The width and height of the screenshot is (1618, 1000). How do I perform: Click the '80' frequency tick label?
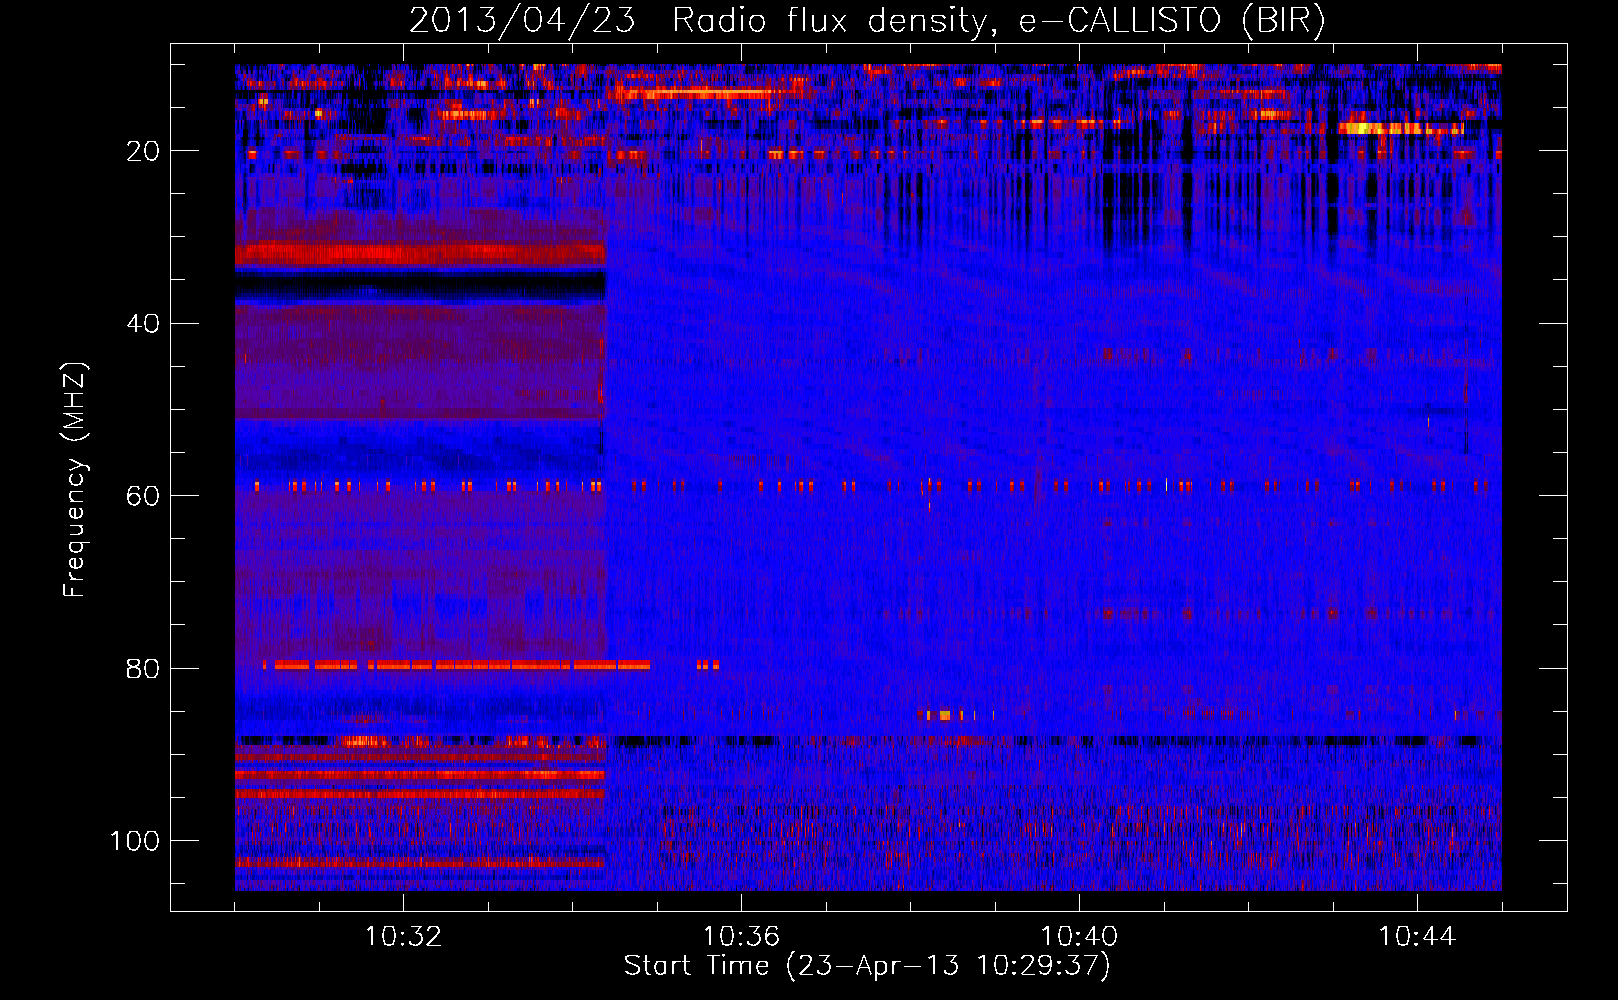143,669
